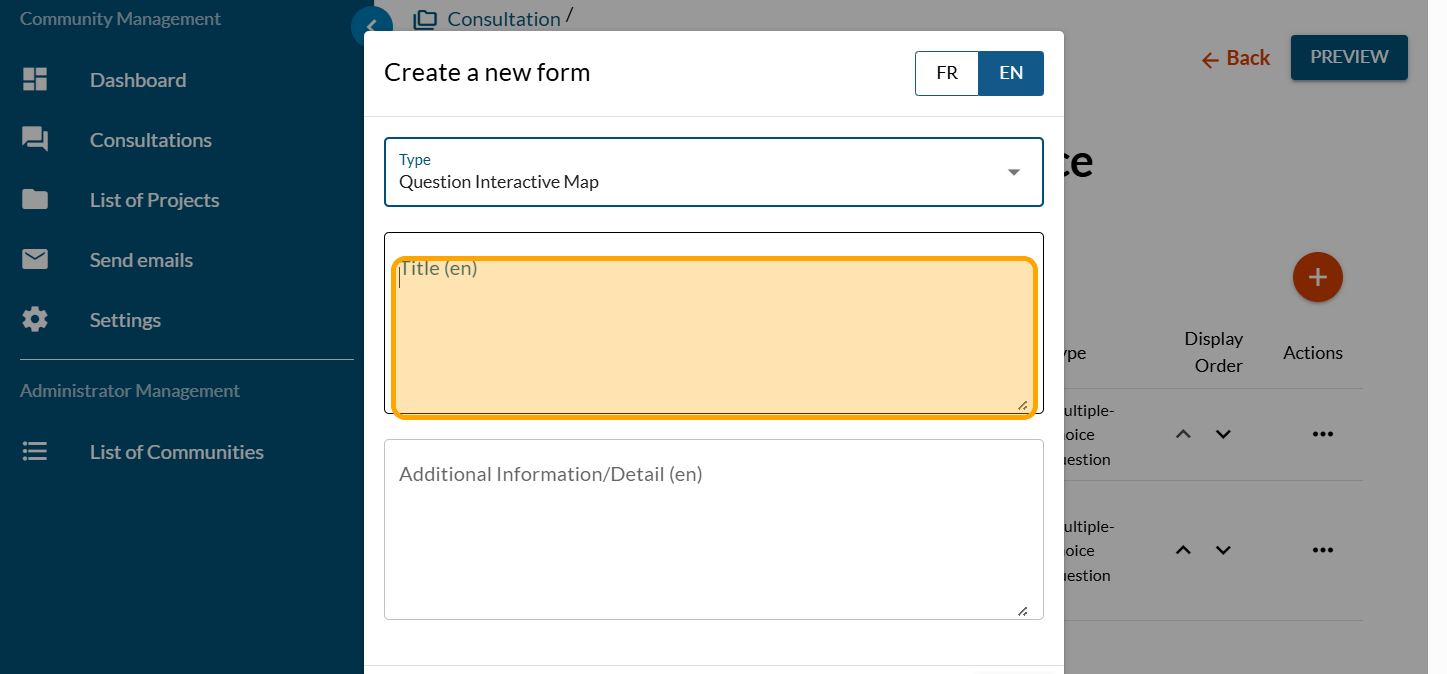Click the Send emails envelope icon
The width and height of the screenshot is (1447, 674).
(x=35, y=260)
